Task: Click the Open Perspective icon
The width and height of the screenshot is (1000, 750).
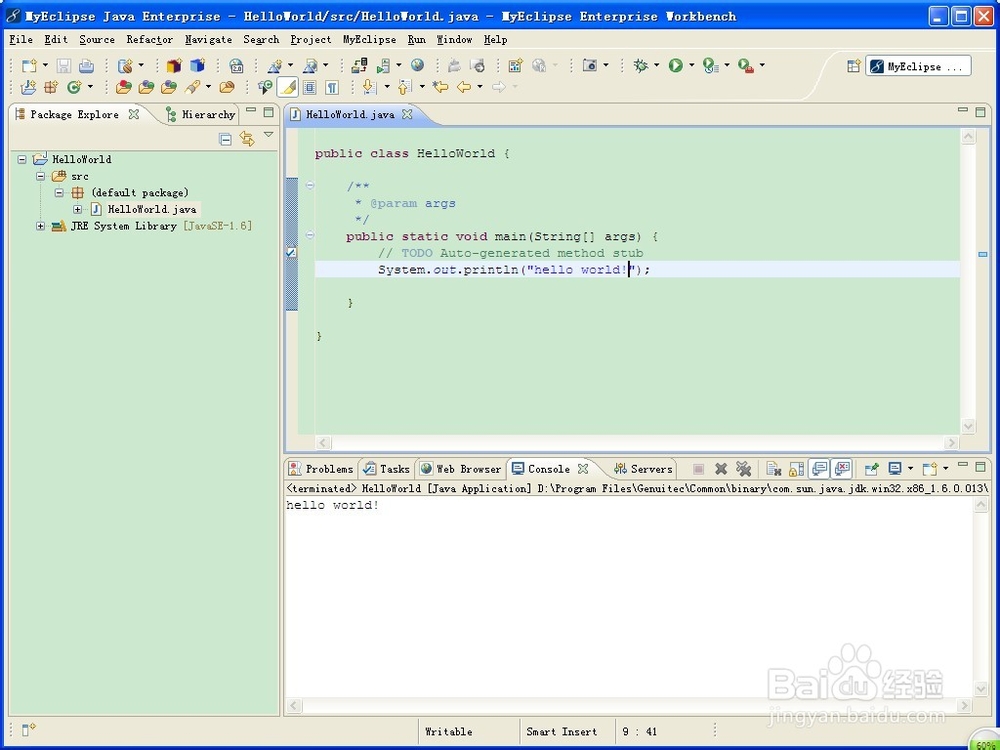Action: pyautogui.click(x=854, y=66)
